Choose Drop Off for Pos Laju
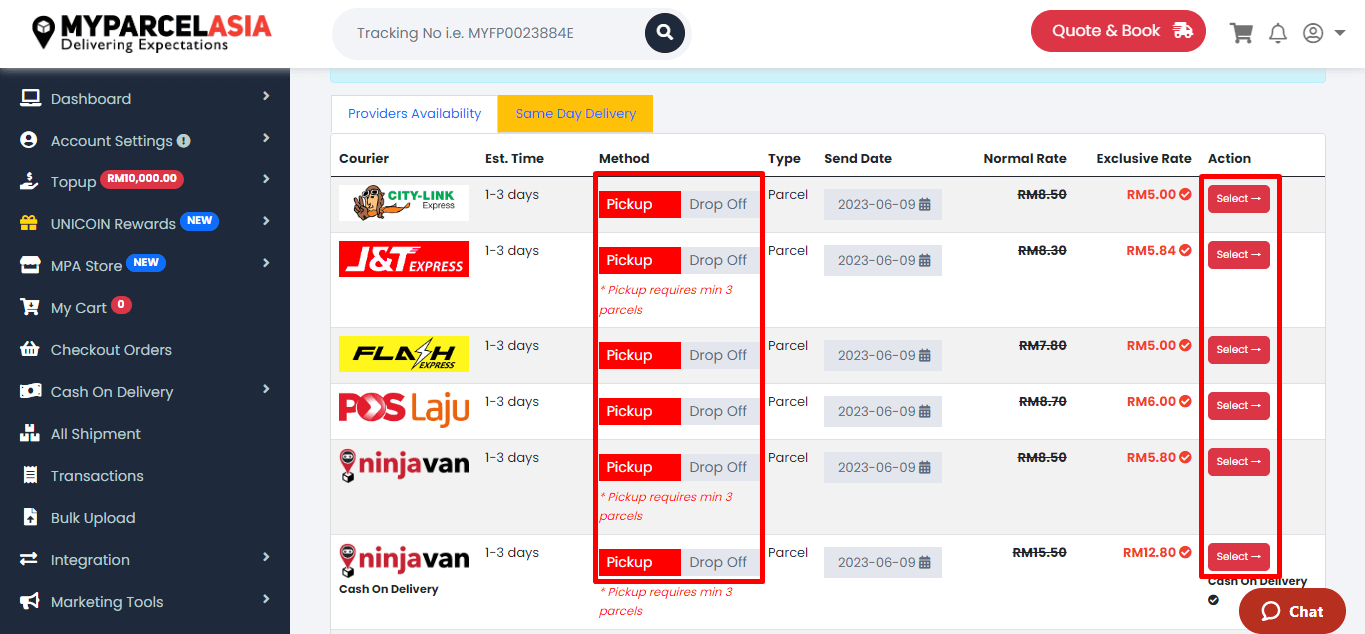This screenshot has height=634, width=1365. (718, 411)
